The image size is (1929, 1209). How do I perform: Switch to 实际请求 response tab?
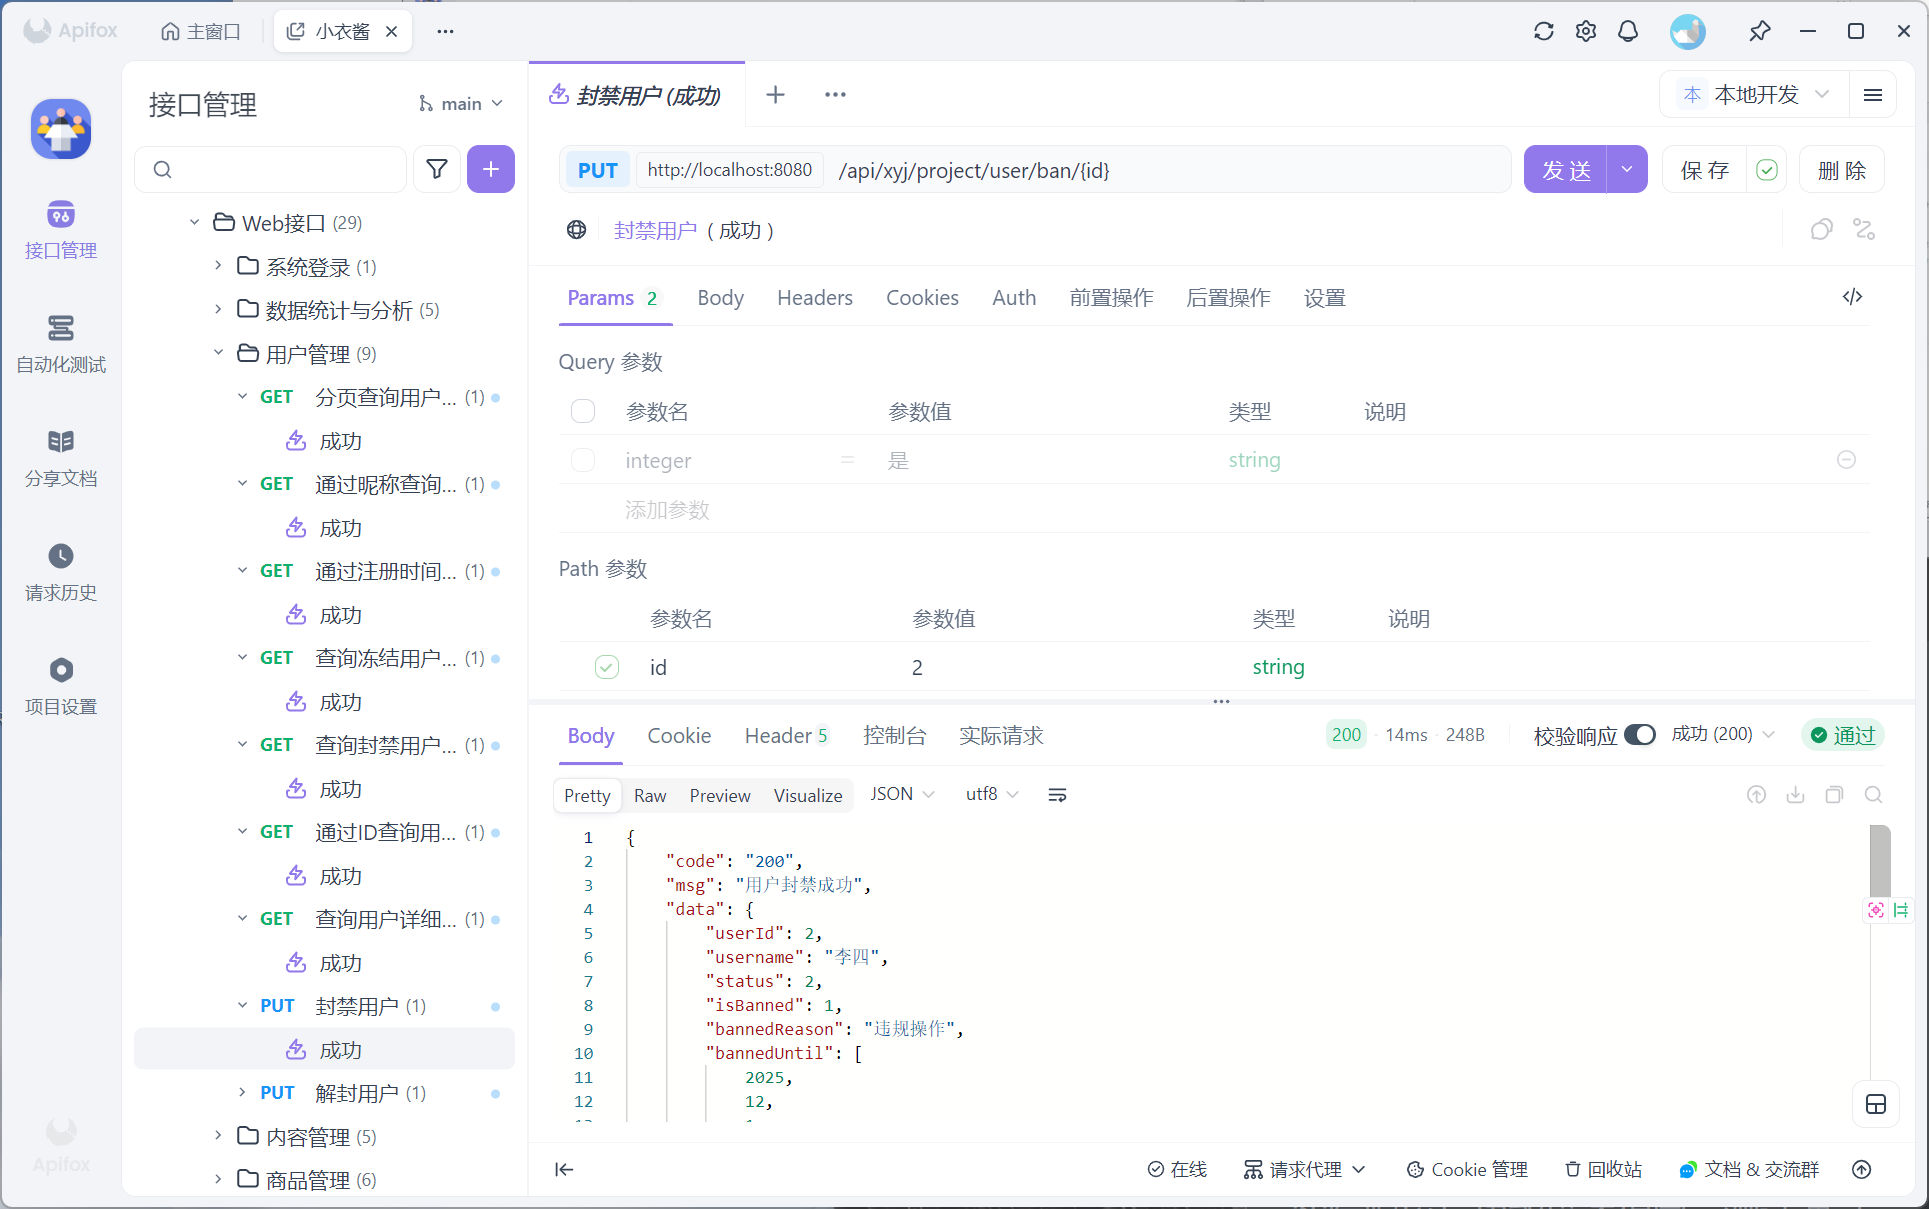pyautogui.click(x=1001, y=736)
